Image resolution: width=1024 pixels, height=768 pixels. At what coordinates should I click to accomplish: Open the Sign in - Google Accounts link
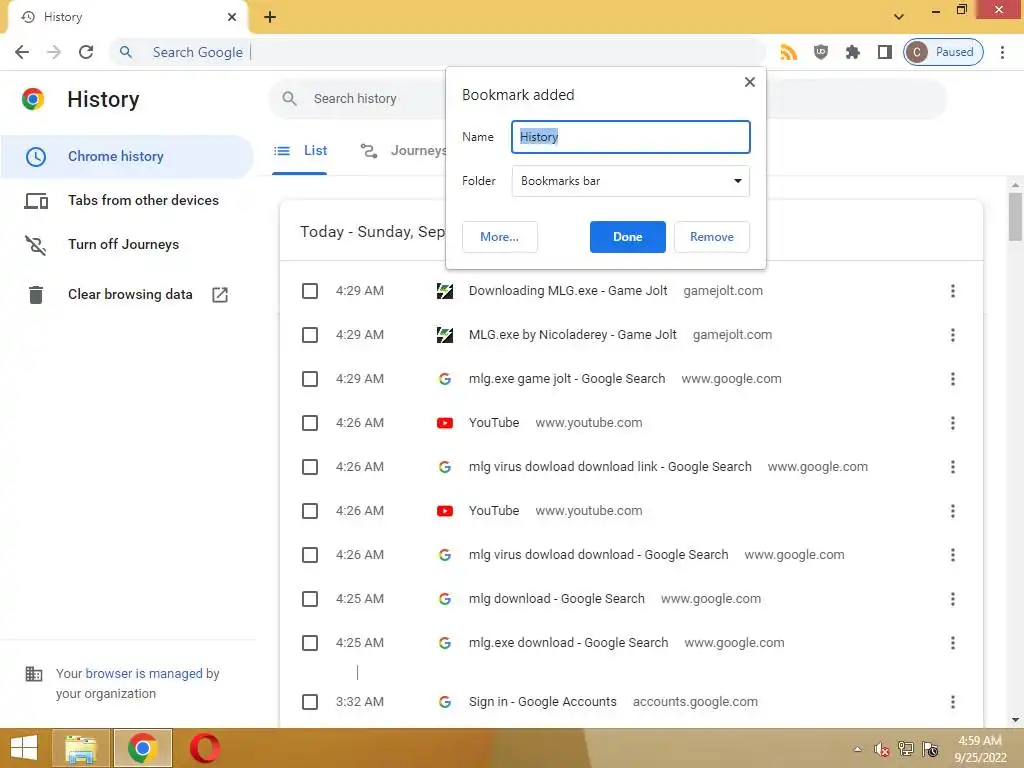543,702
